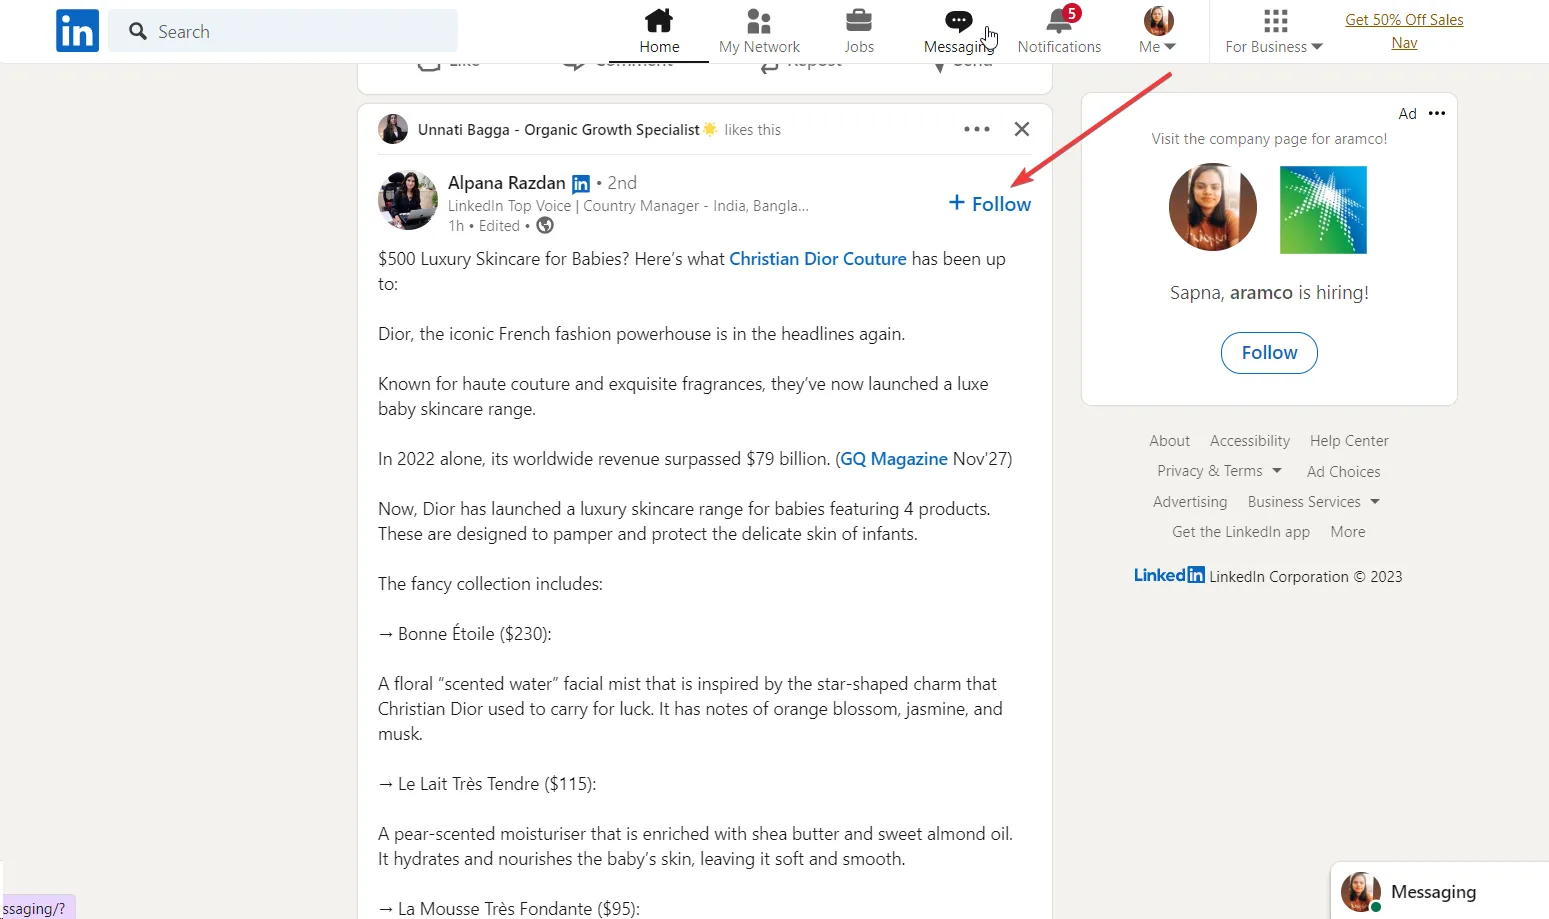Image resolution: width=1549 pixels, height=919 pixels.
Task: Click the Alpana Razdan name link
Action: pyautogui.click(x=507, y=183)
